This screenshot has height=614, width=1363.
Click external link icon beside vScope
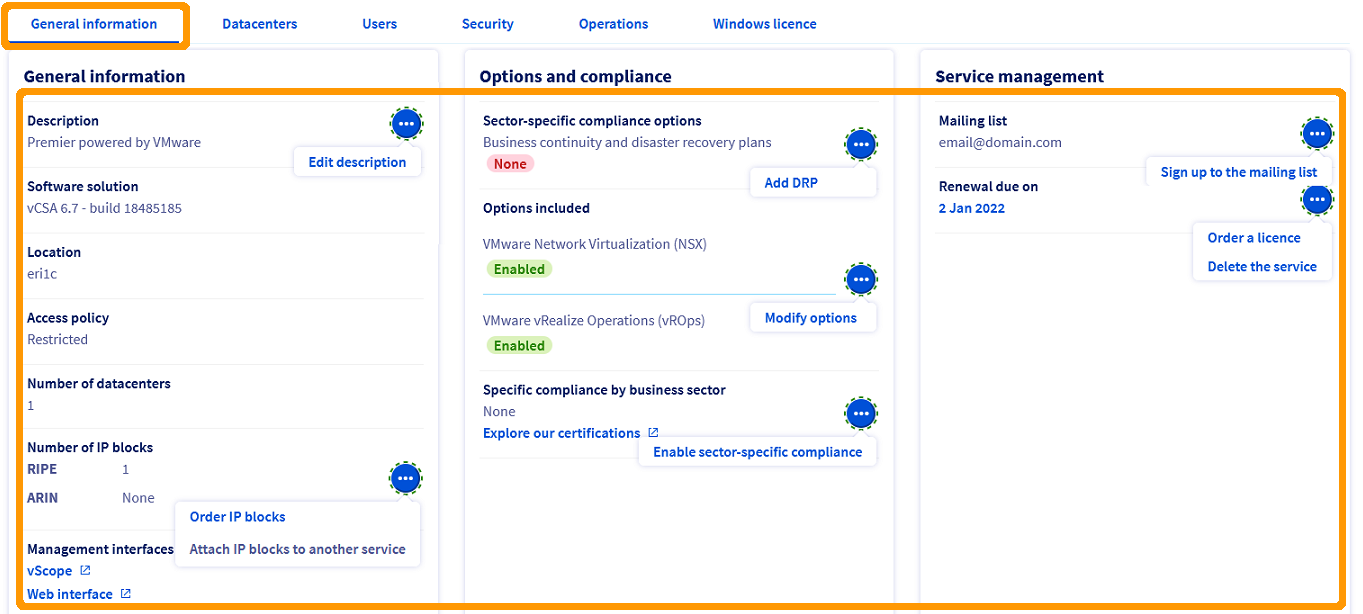coord(85,571)
